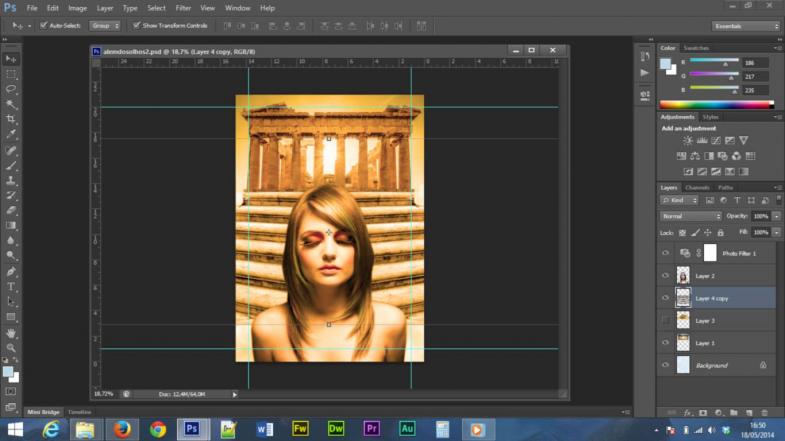Expand the Essentials workspace dropdown
785x441 pixels.
click(x=745, y=25)
